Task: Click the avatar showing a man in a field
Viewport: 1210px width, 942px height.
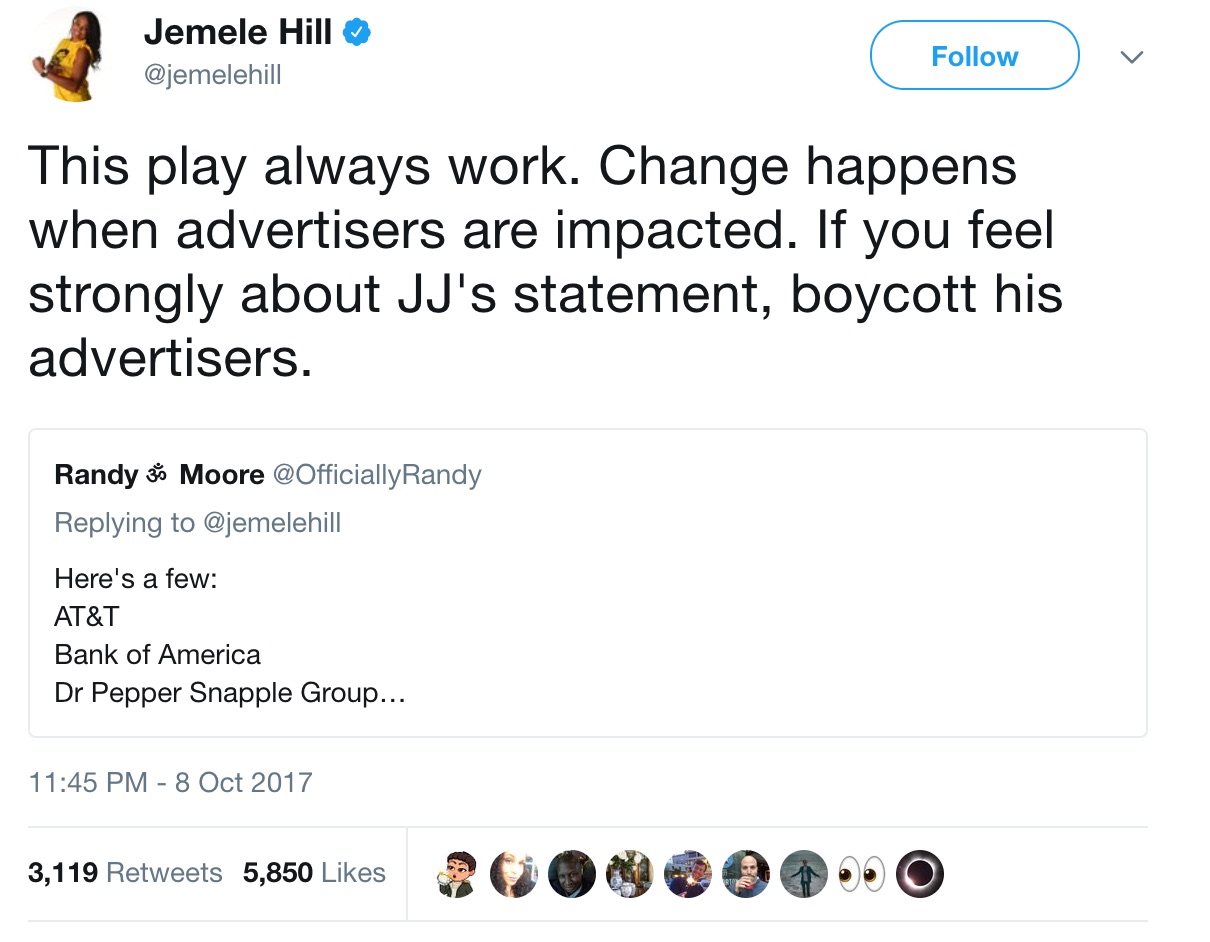Action: [x=803, y=873]
